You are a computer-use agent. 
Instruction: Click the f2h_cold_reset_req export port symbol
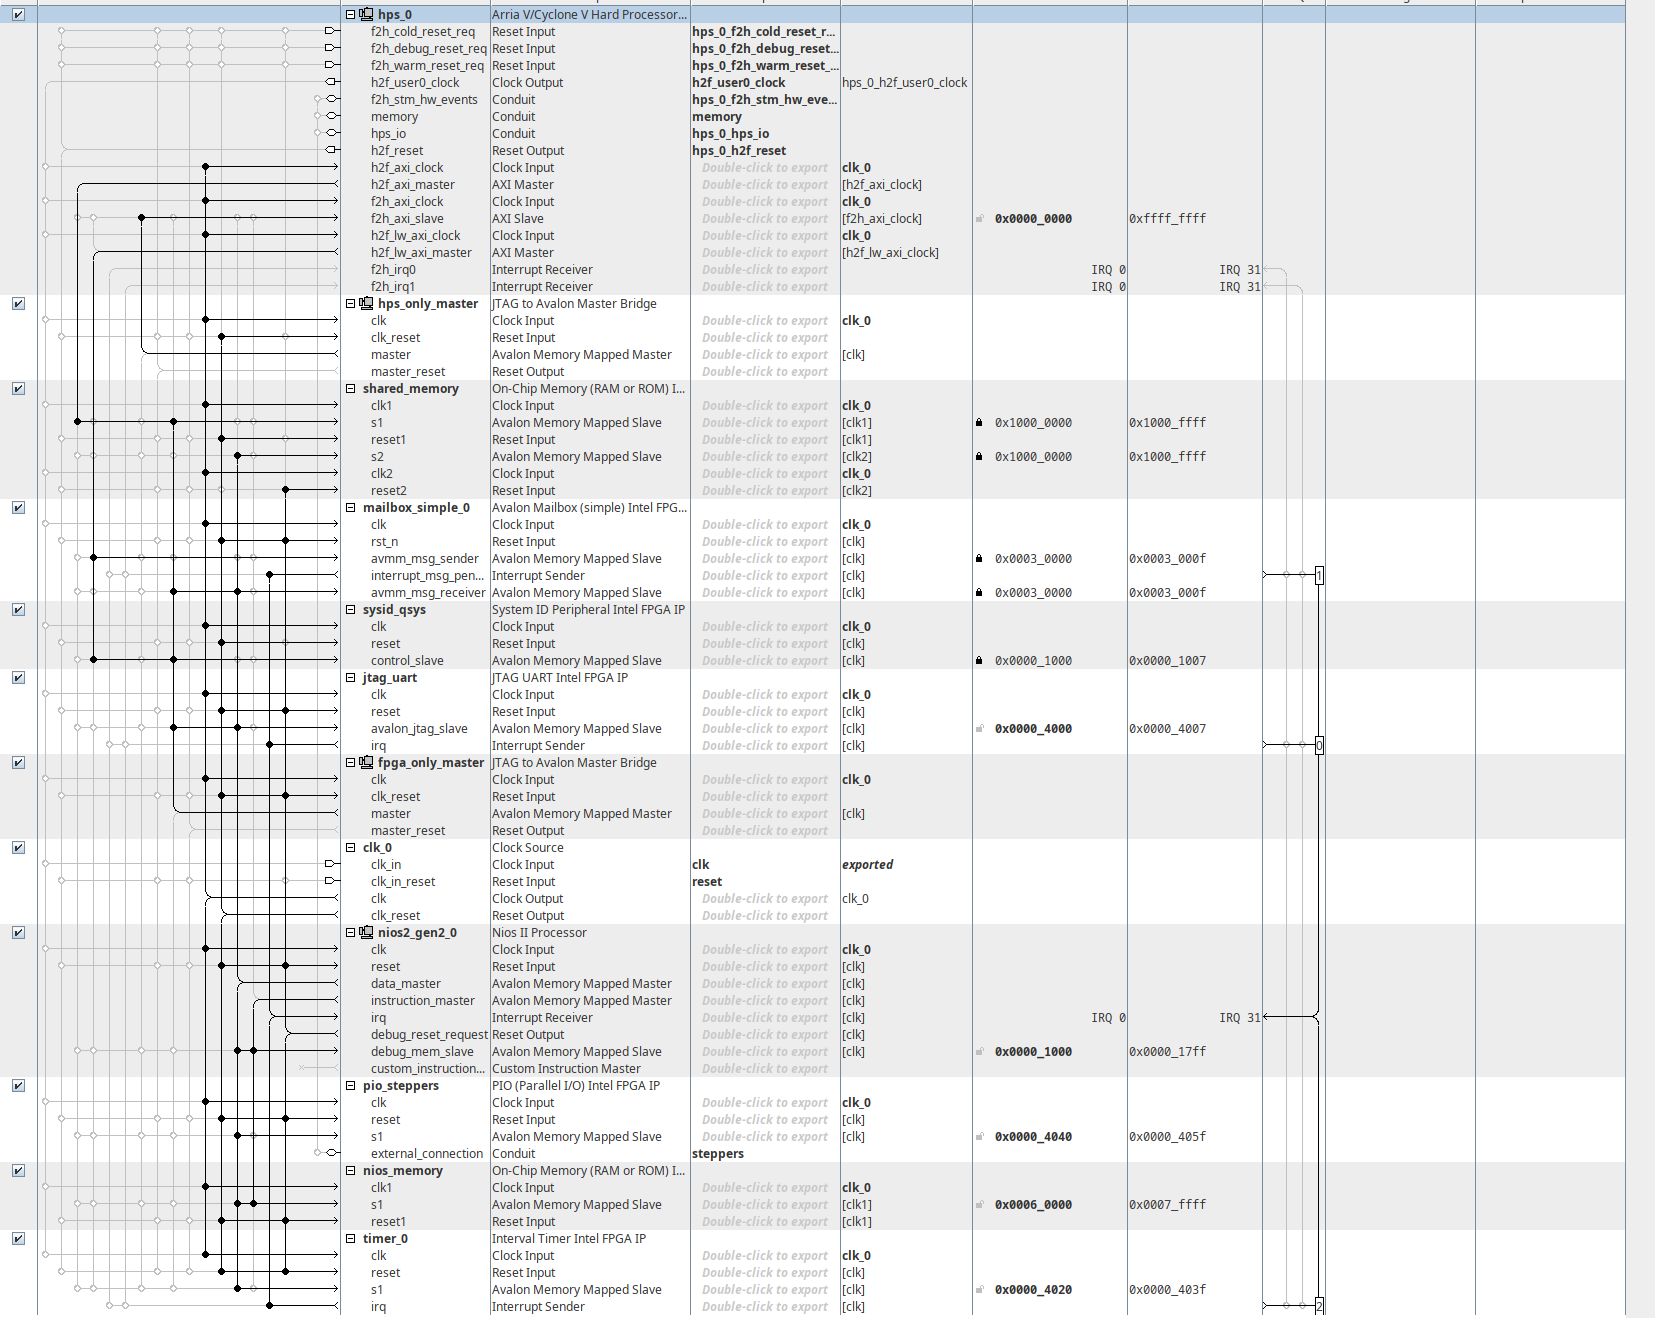click(x=332, y=32)
